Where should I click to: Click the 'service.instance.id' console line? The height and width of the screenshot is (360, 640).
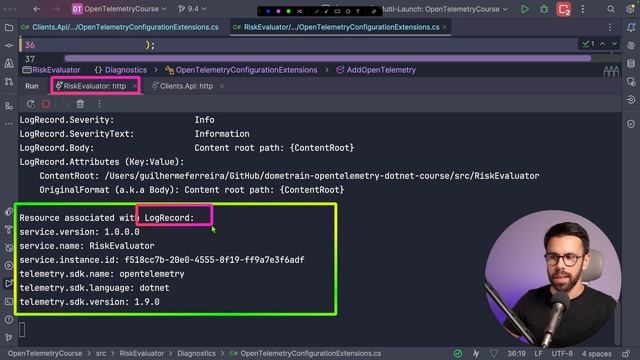(162, 260)
